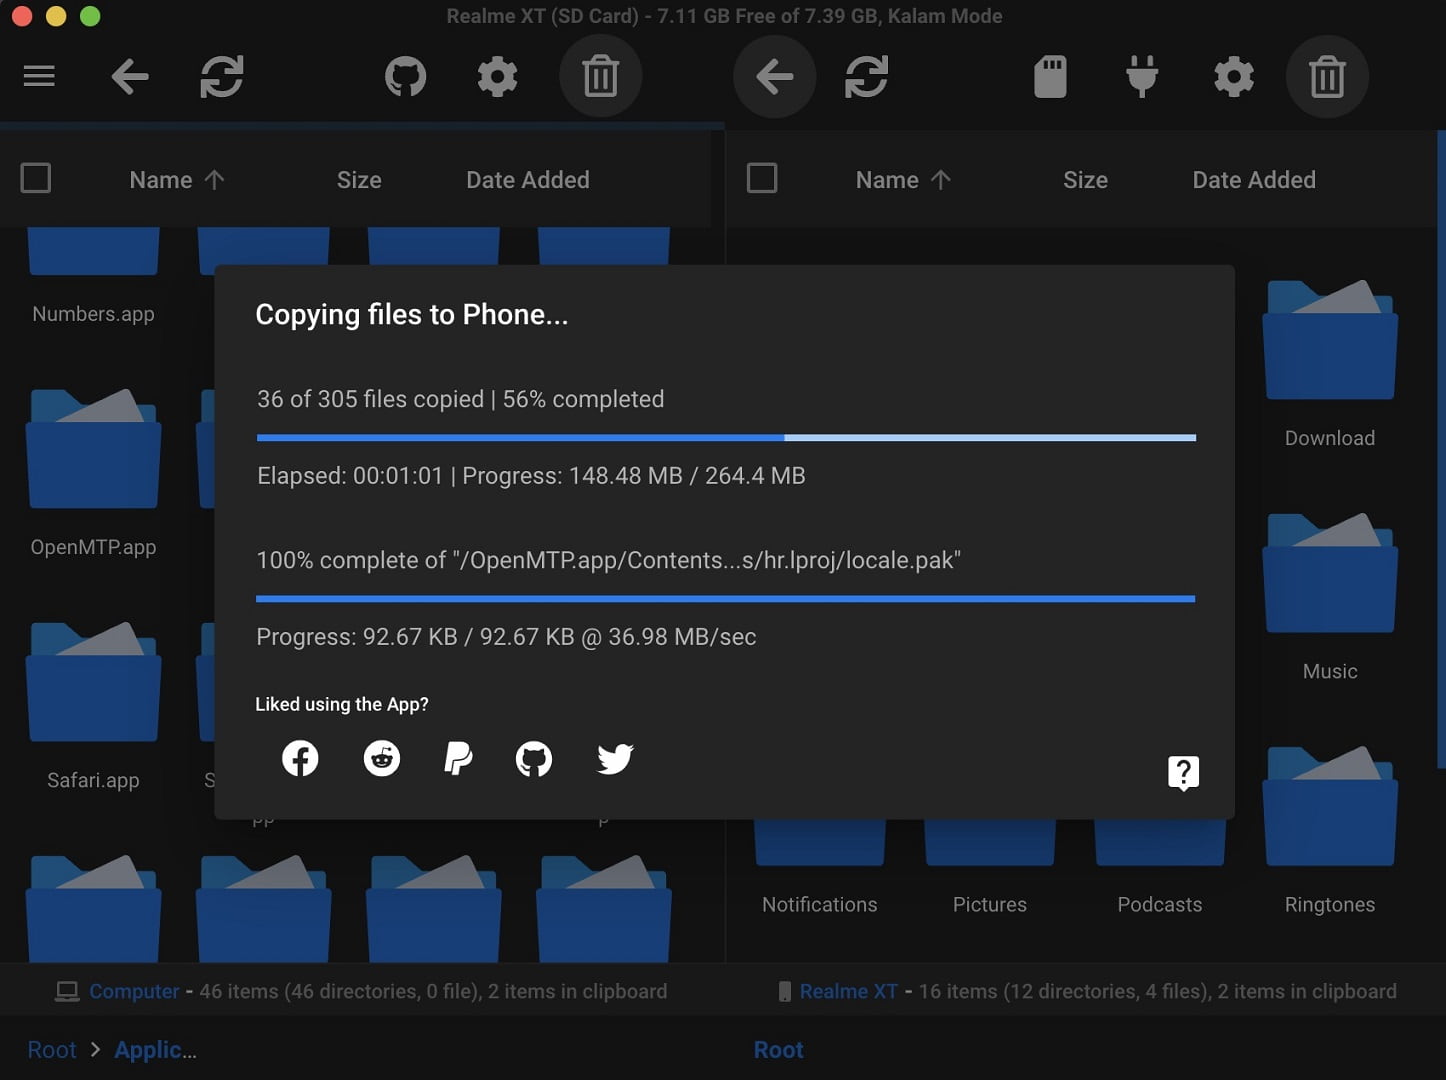Select the SD card storage icon
The image size is (1446, 1080).
point(1050,76)
